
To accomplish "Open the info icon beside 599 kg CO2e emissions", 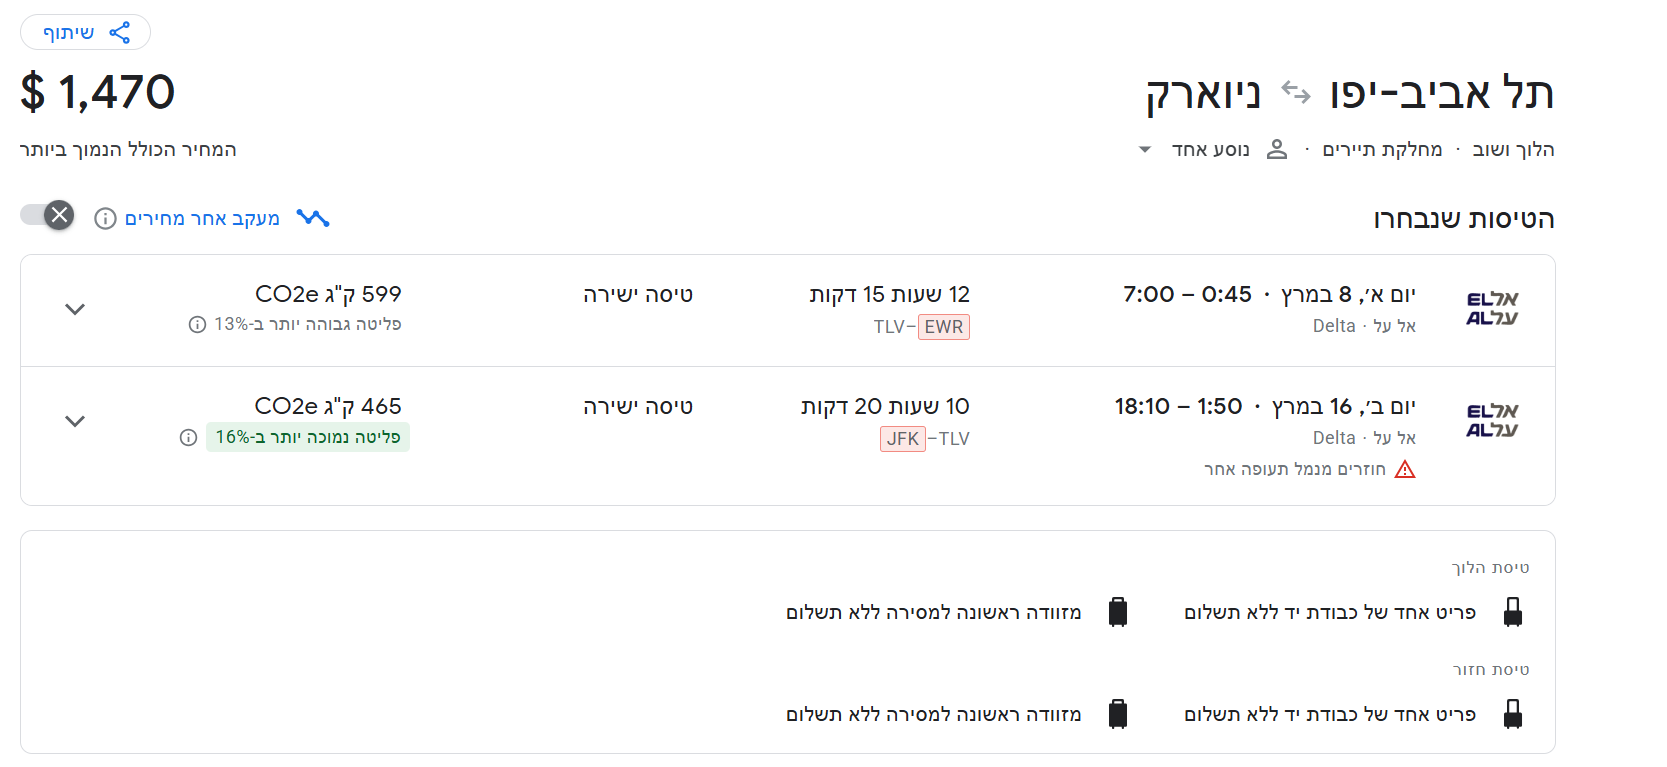I will coord(195,322).
